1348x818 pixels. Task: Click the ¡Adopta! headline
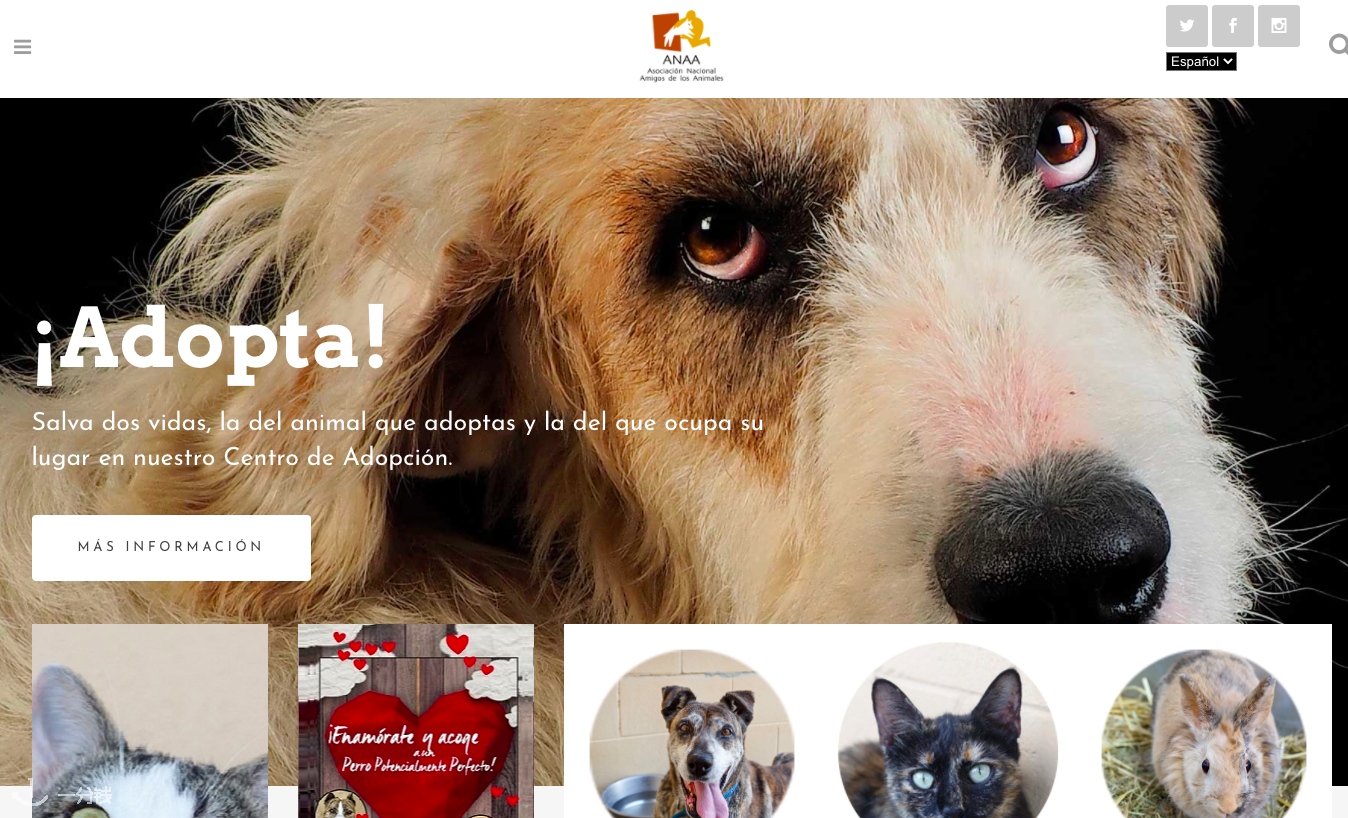tap(210, 342)
